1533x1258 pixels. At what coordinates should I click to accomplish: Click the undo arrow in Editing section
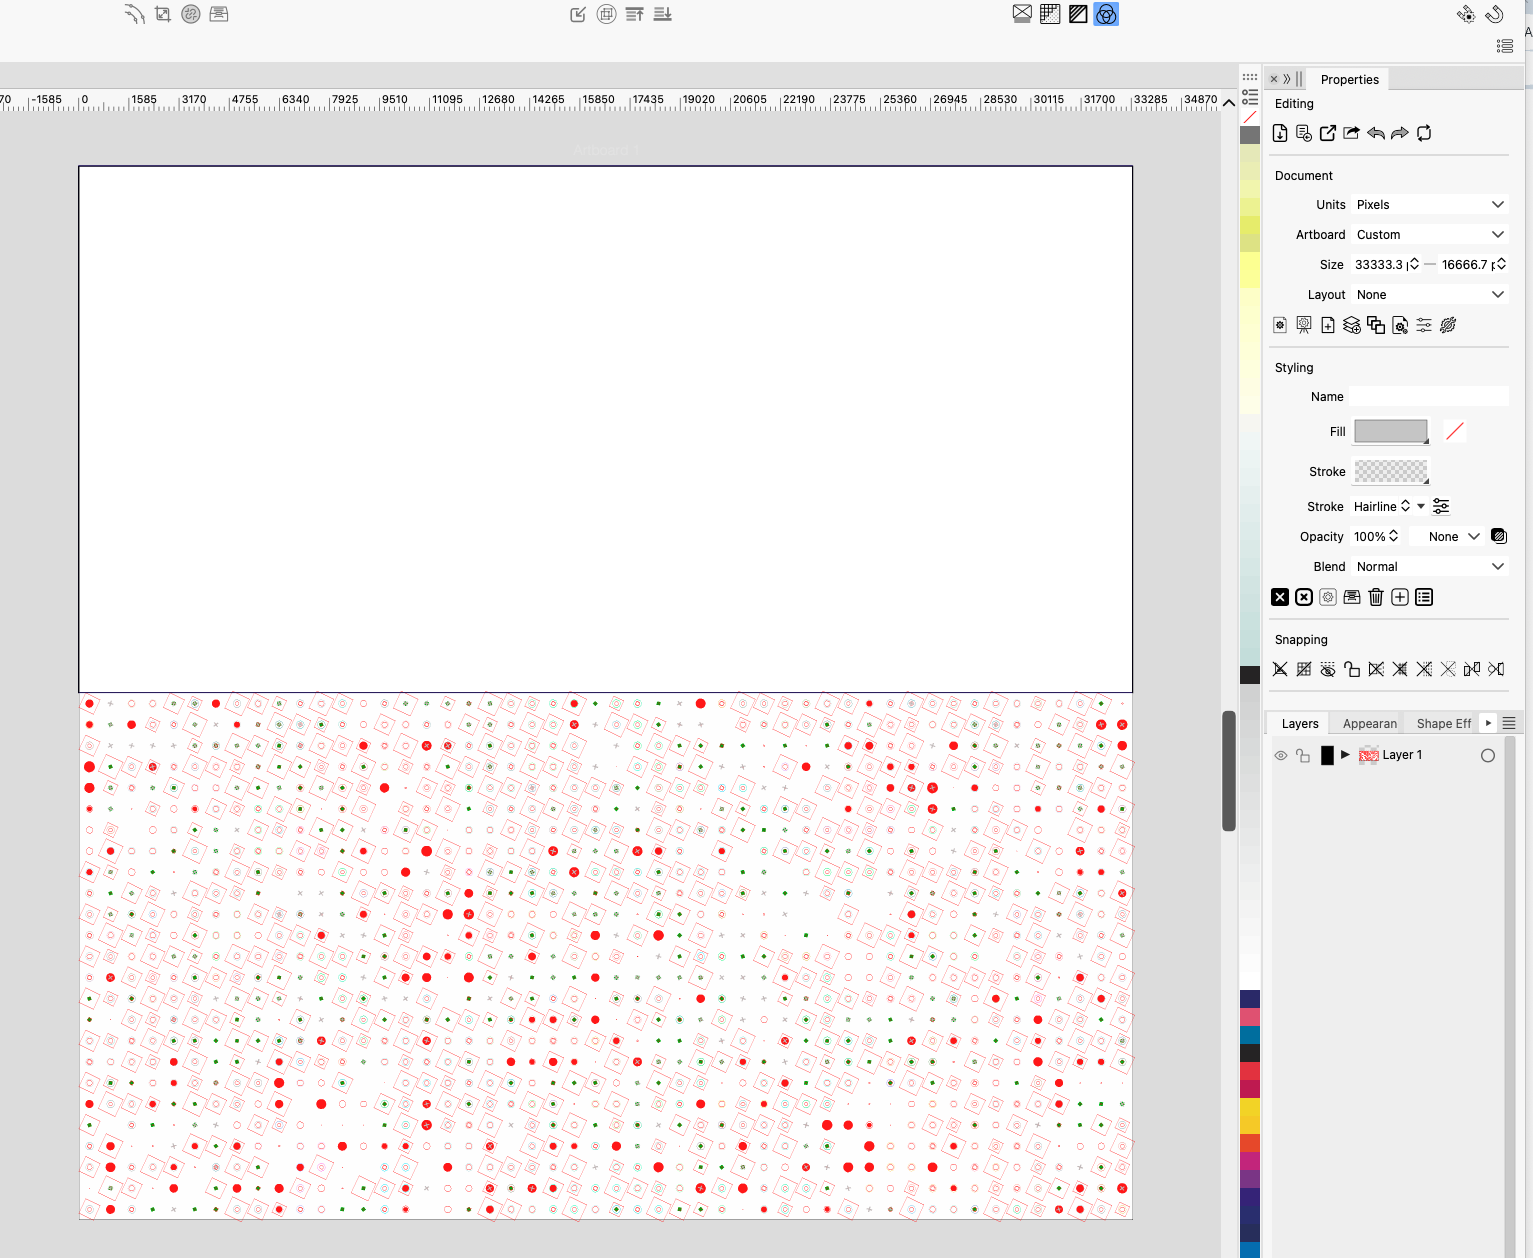point(1376,133)
